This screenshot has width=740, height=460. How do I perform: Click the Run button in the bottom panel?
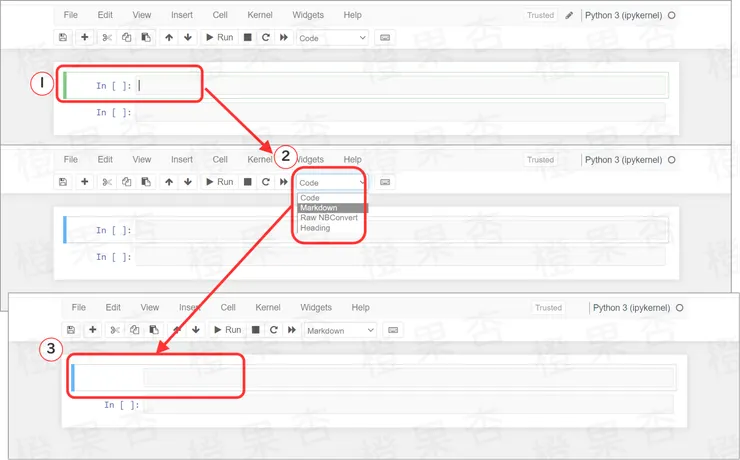[x=227, y=330]
